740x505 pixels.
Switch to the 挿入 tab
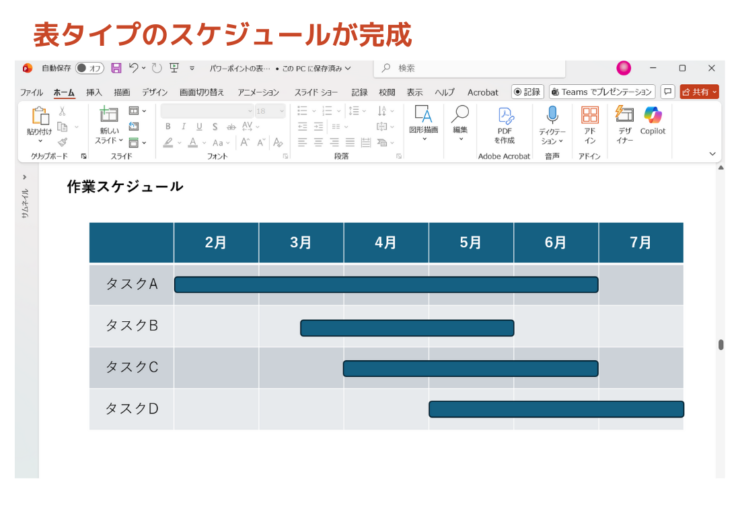pyautogui.click(x=94, y=92)
